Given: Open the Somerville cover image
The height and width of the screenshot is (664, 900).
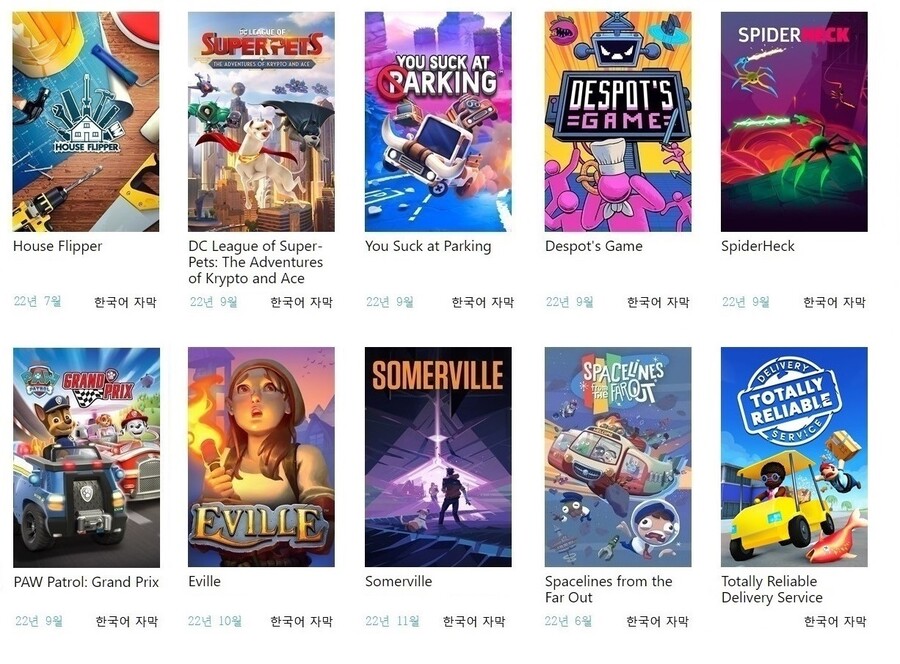Looking at the screenshot, I should [x=438, y=457].
